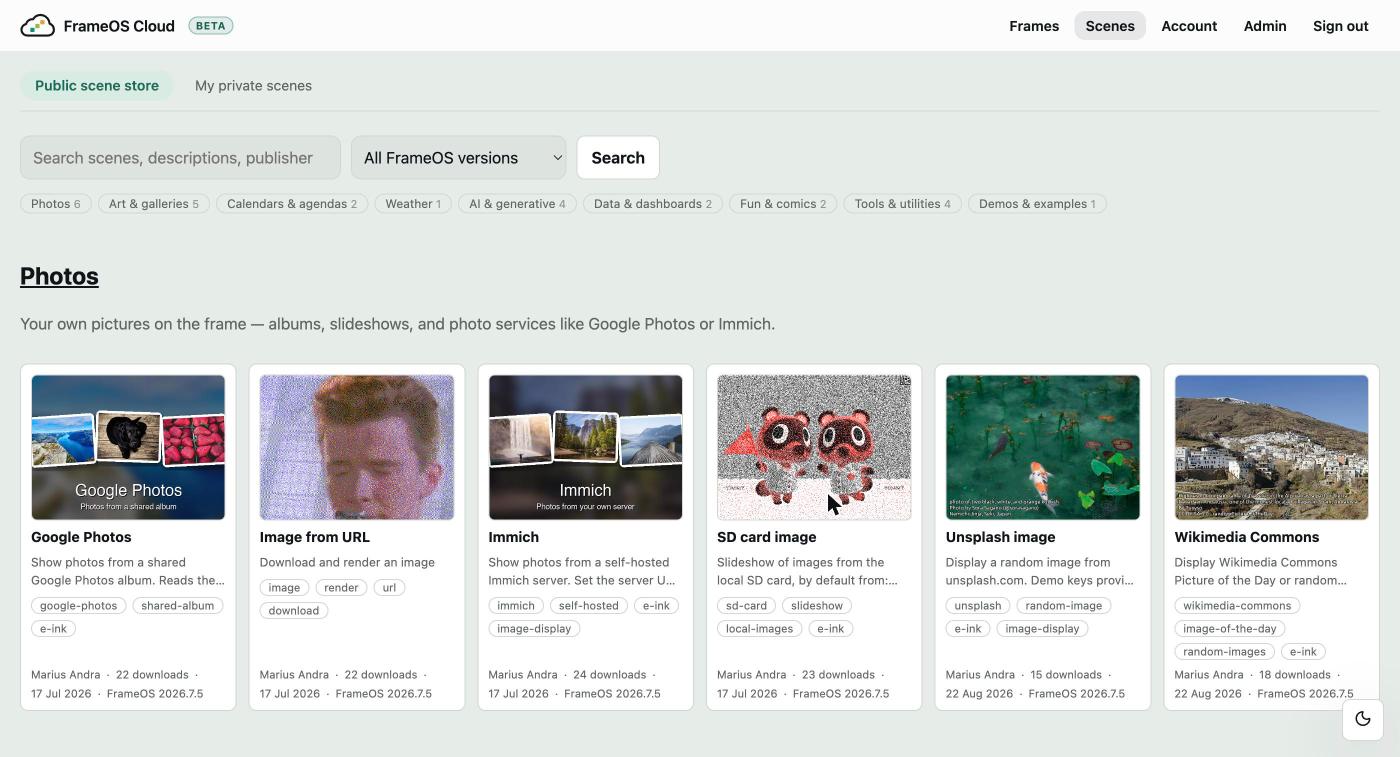Click the '15 downloads' text on Unsplash card

coord(1066,675)
